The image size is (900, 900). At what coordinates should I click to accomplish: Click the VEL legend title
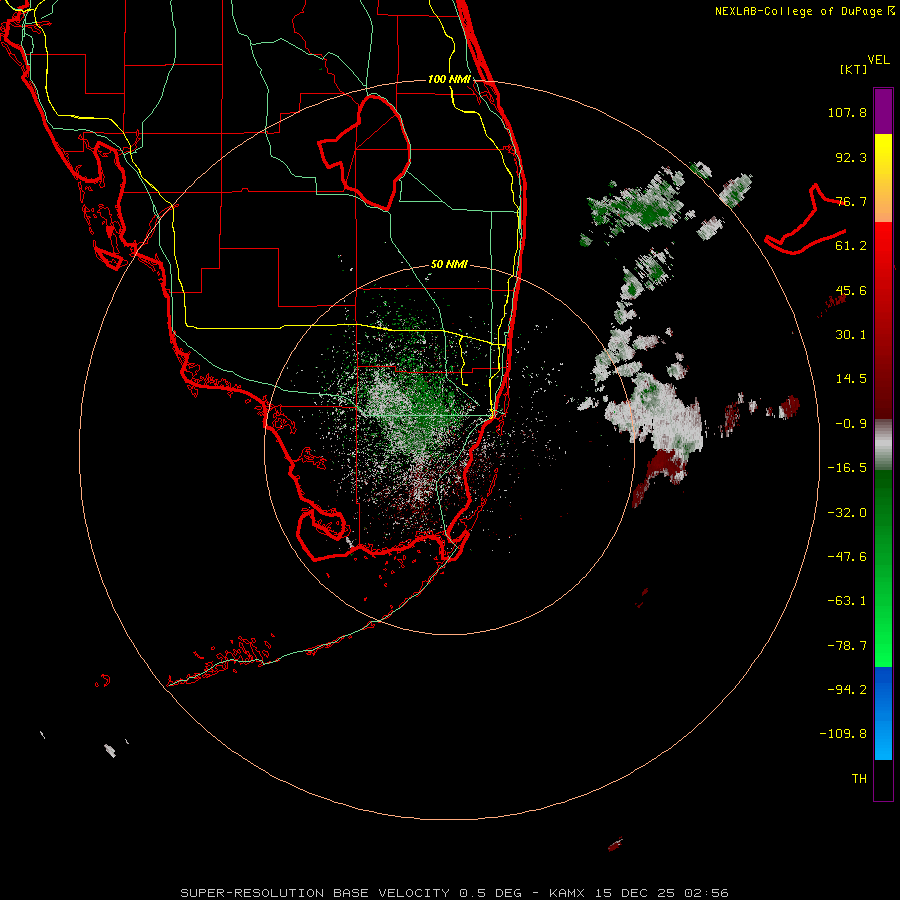point(878,59)
